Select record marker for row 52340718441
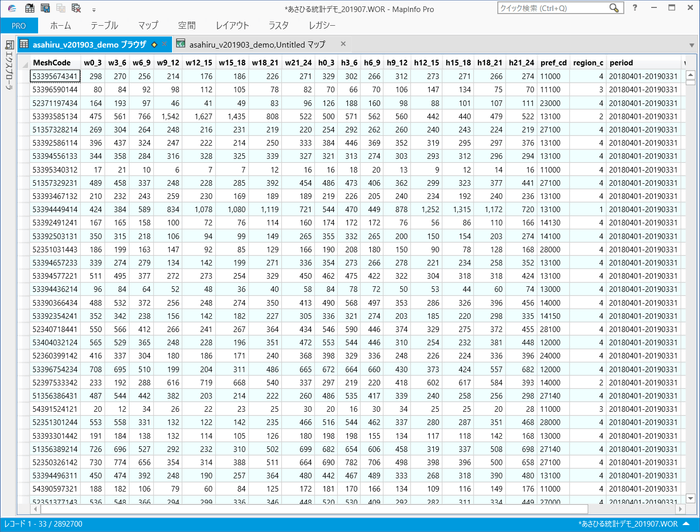700x532 pixels. click(24, 329)
